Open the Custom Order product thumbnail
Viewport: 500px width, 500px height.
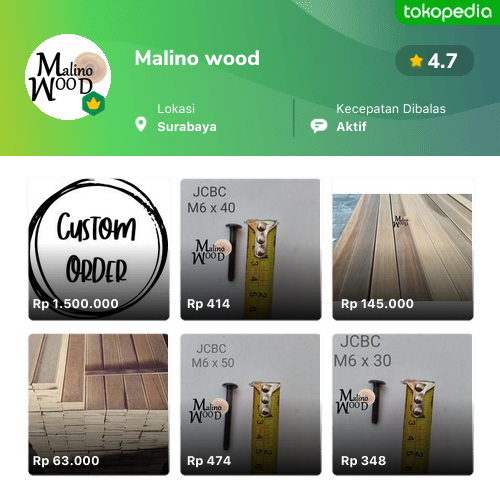tap(99, 249)
